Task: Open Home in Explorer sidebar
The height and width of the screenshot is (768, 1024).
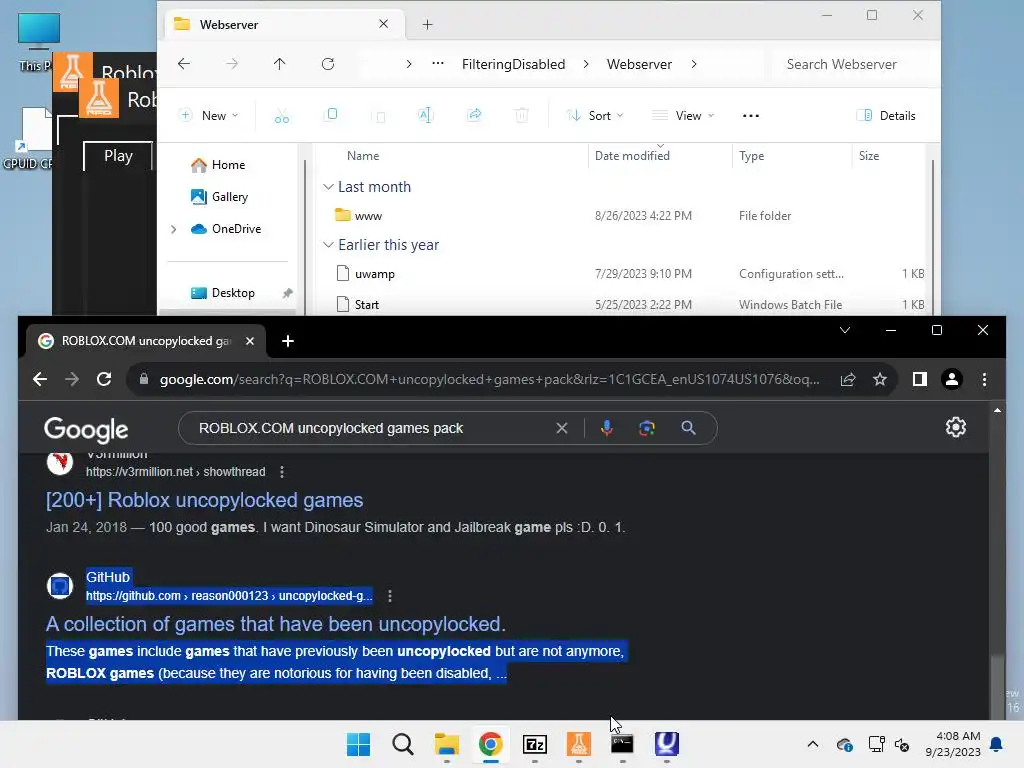Action: click(218, 165)
